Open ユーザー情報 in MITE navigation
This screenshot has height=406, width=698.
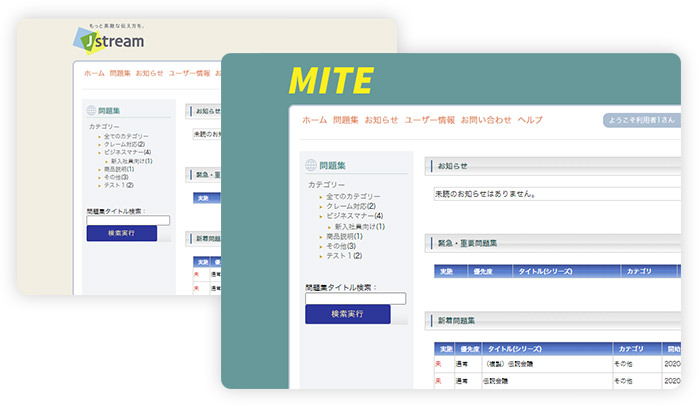[x=429, y=120]
